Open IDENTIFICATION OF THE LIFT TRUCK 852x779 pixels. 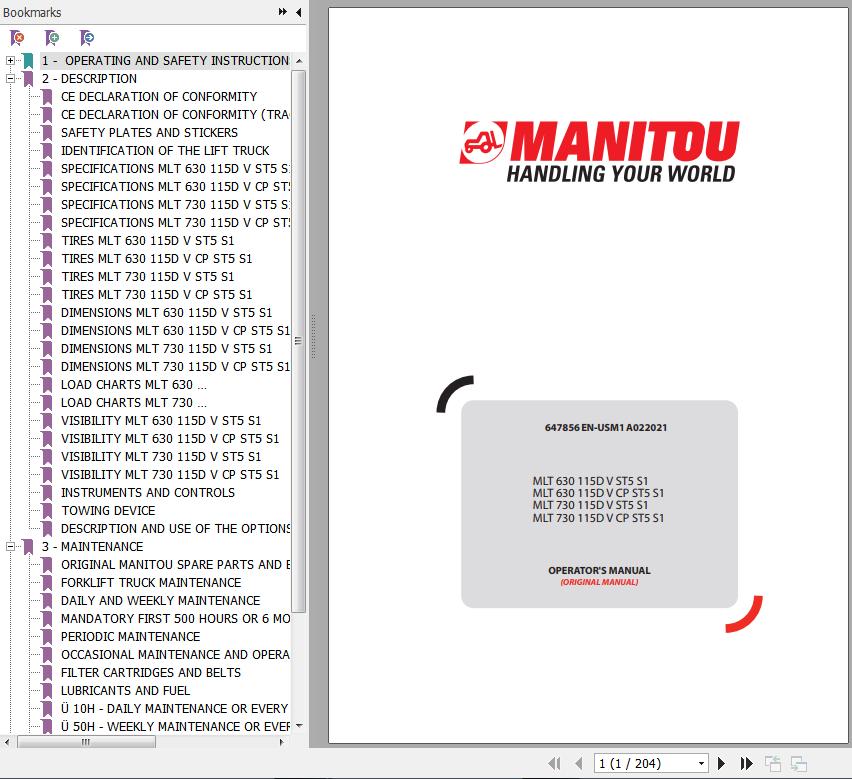tap(165, 150)
